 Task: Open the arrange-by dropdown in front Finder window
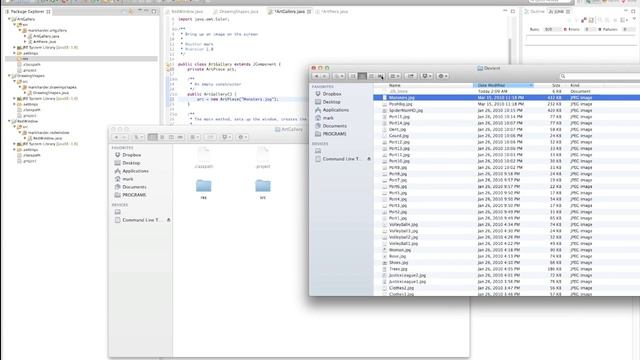(x=394, y=76)
